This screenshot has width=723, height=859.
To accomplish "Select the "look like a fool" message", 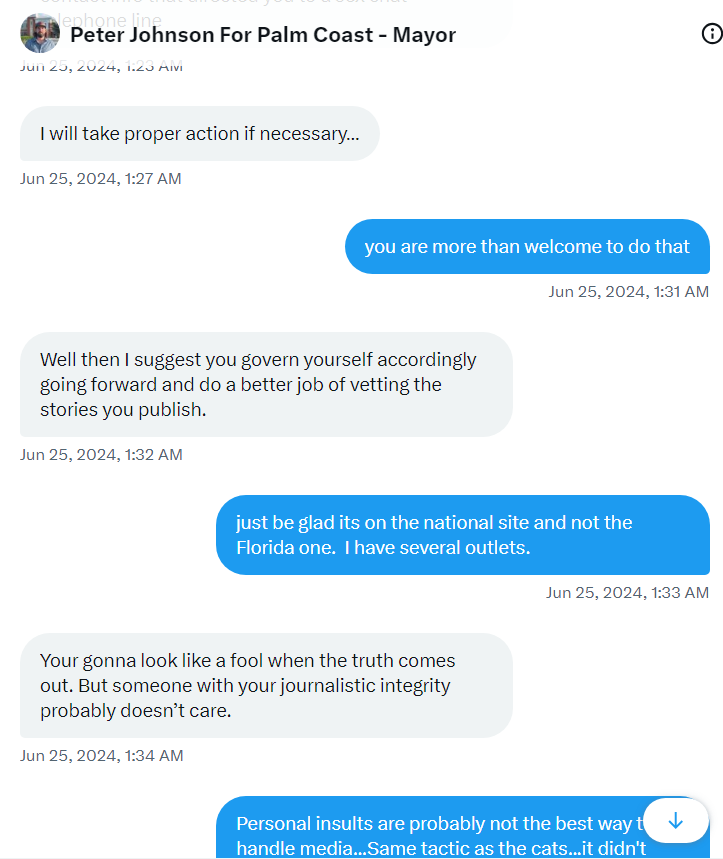I will 265,685.
